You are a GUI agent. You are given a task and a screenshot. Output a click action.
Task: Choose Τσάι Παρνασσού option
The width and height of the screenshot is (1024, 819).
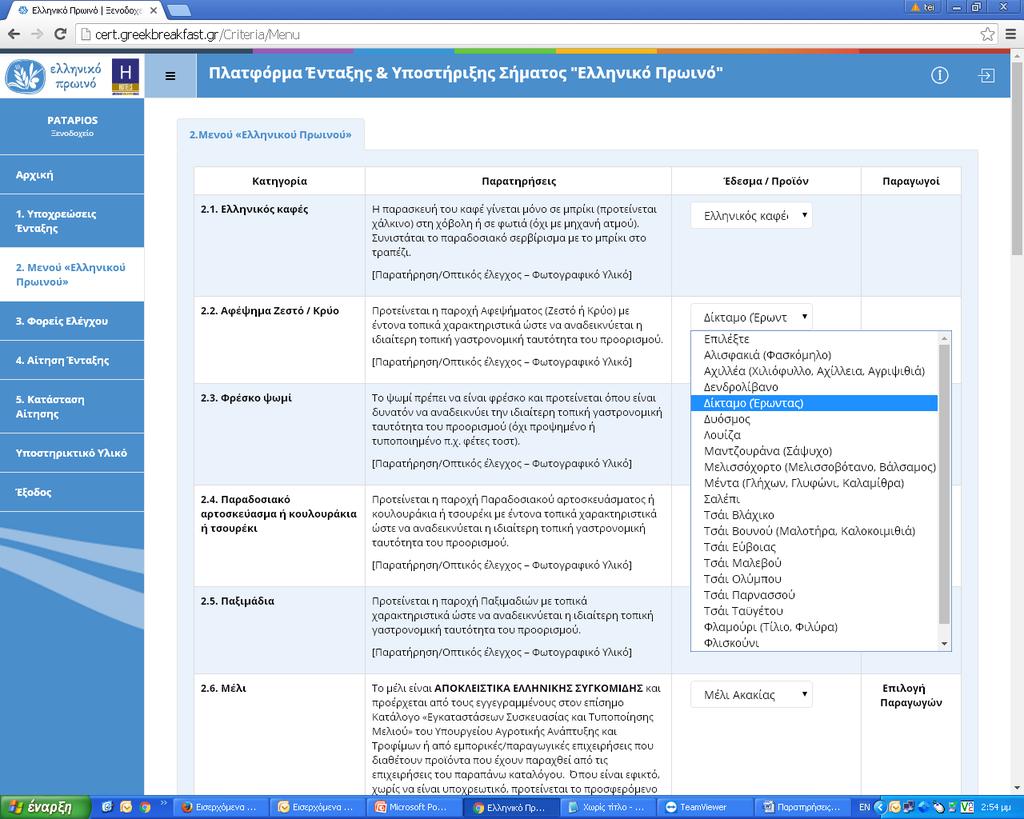pyautogui.click(x=814, y=595)
